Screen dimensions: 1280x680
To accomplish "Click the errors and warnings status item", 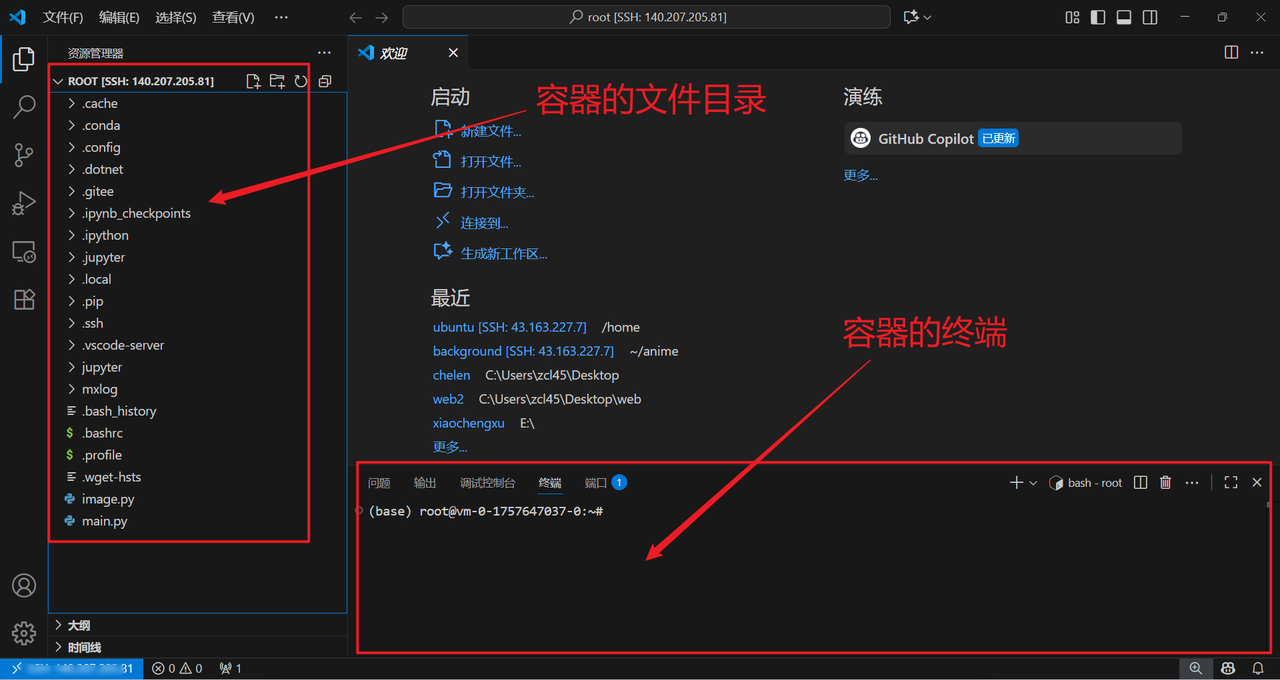I will click(x=175, y=668).
